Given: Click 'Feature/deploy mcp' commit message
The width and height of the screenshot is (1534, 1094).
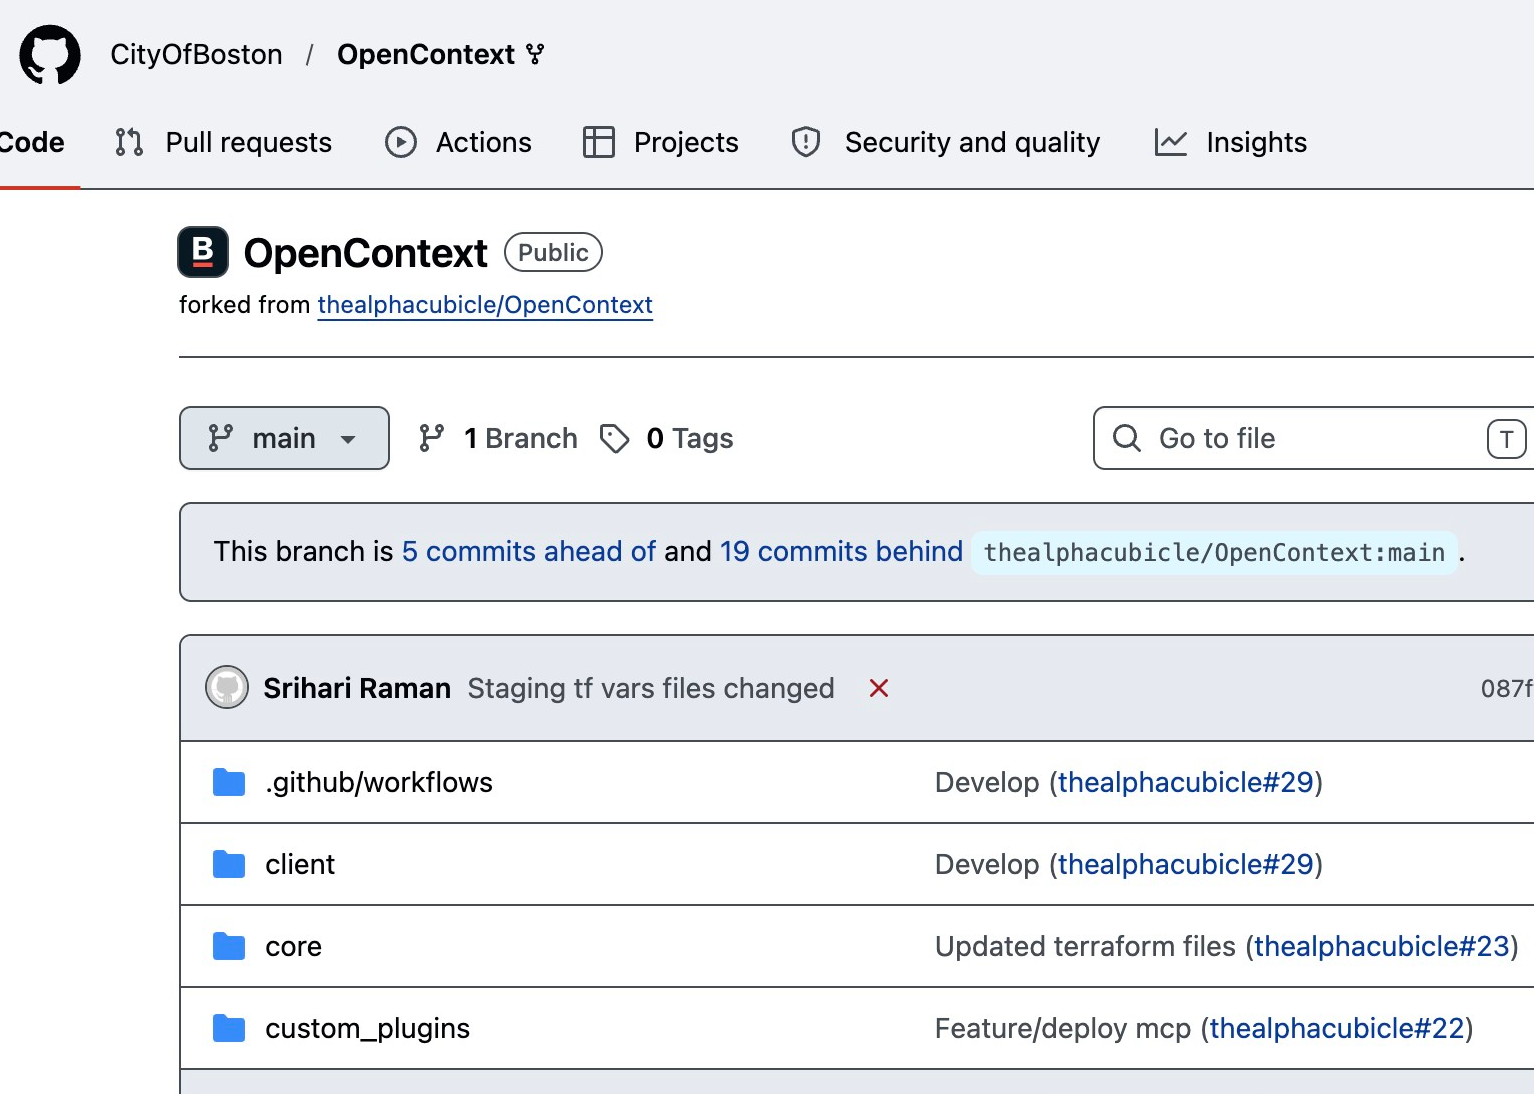Looking at the screenshot, I should coord(1063,1028).
